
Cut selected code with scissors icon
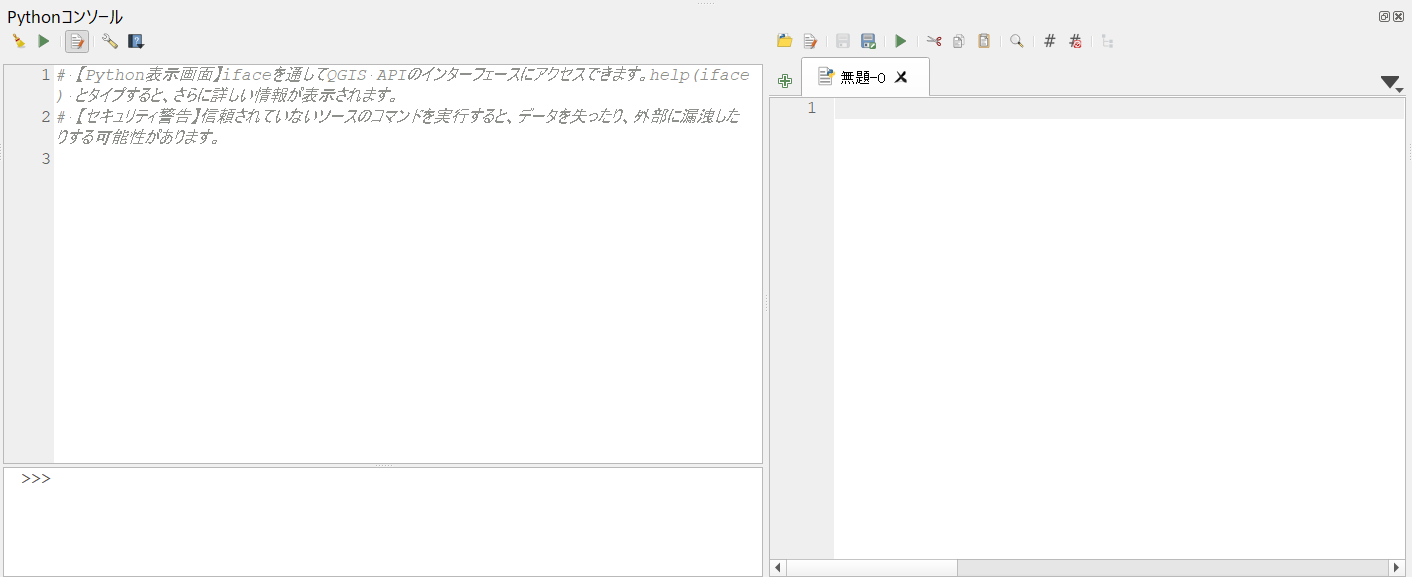coord(934,41)
